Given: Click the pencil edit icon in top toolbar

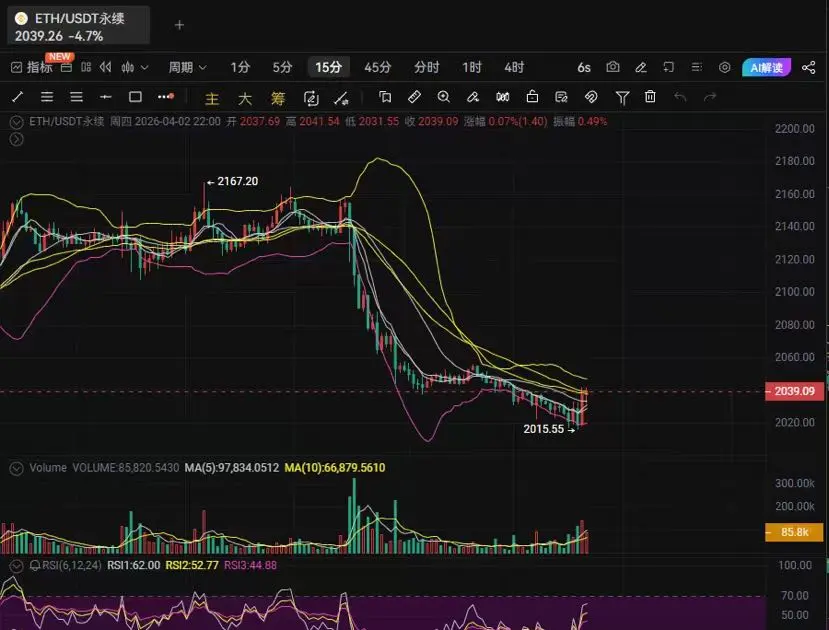Looking at the screenshot, I should (641, 67).
